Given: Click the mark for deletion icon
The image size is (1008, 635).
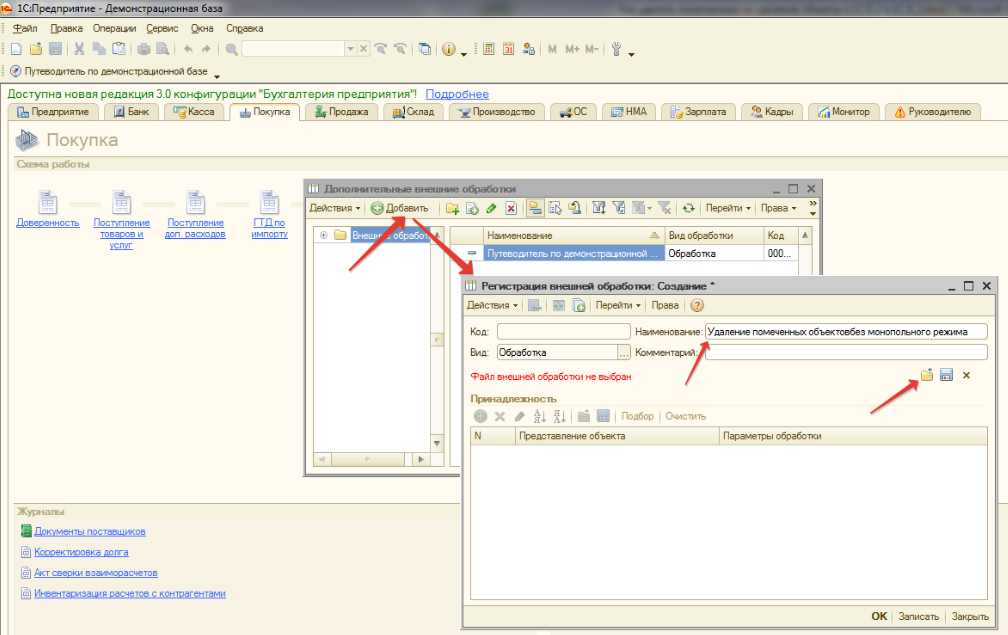Looking at the screenshot, I should (x=510, y=208).
